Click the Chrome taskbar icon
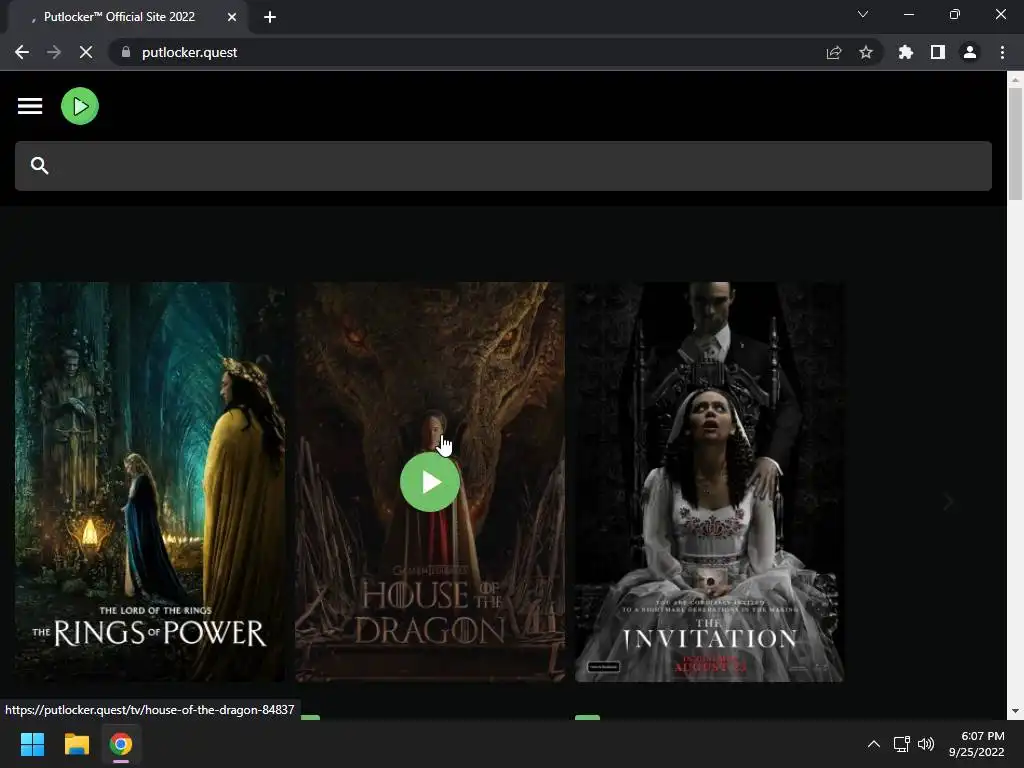This screenshot has width=1024, height=768. [121, 744]
